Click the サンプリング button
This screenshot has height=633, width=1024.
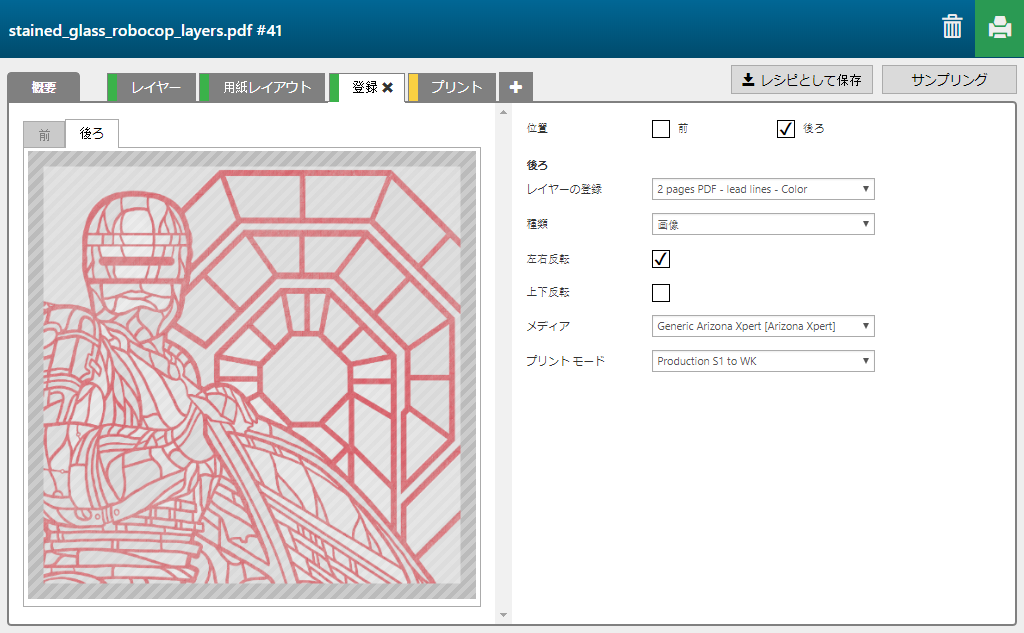949,80
